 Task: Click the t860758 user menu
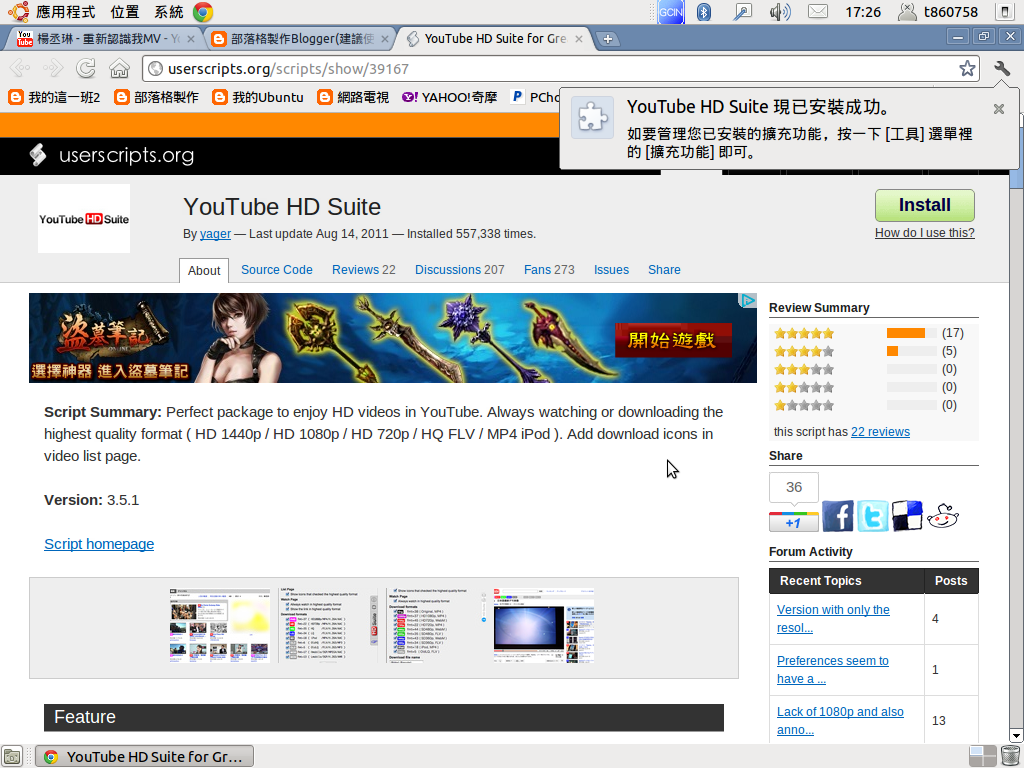coord(938,12)
